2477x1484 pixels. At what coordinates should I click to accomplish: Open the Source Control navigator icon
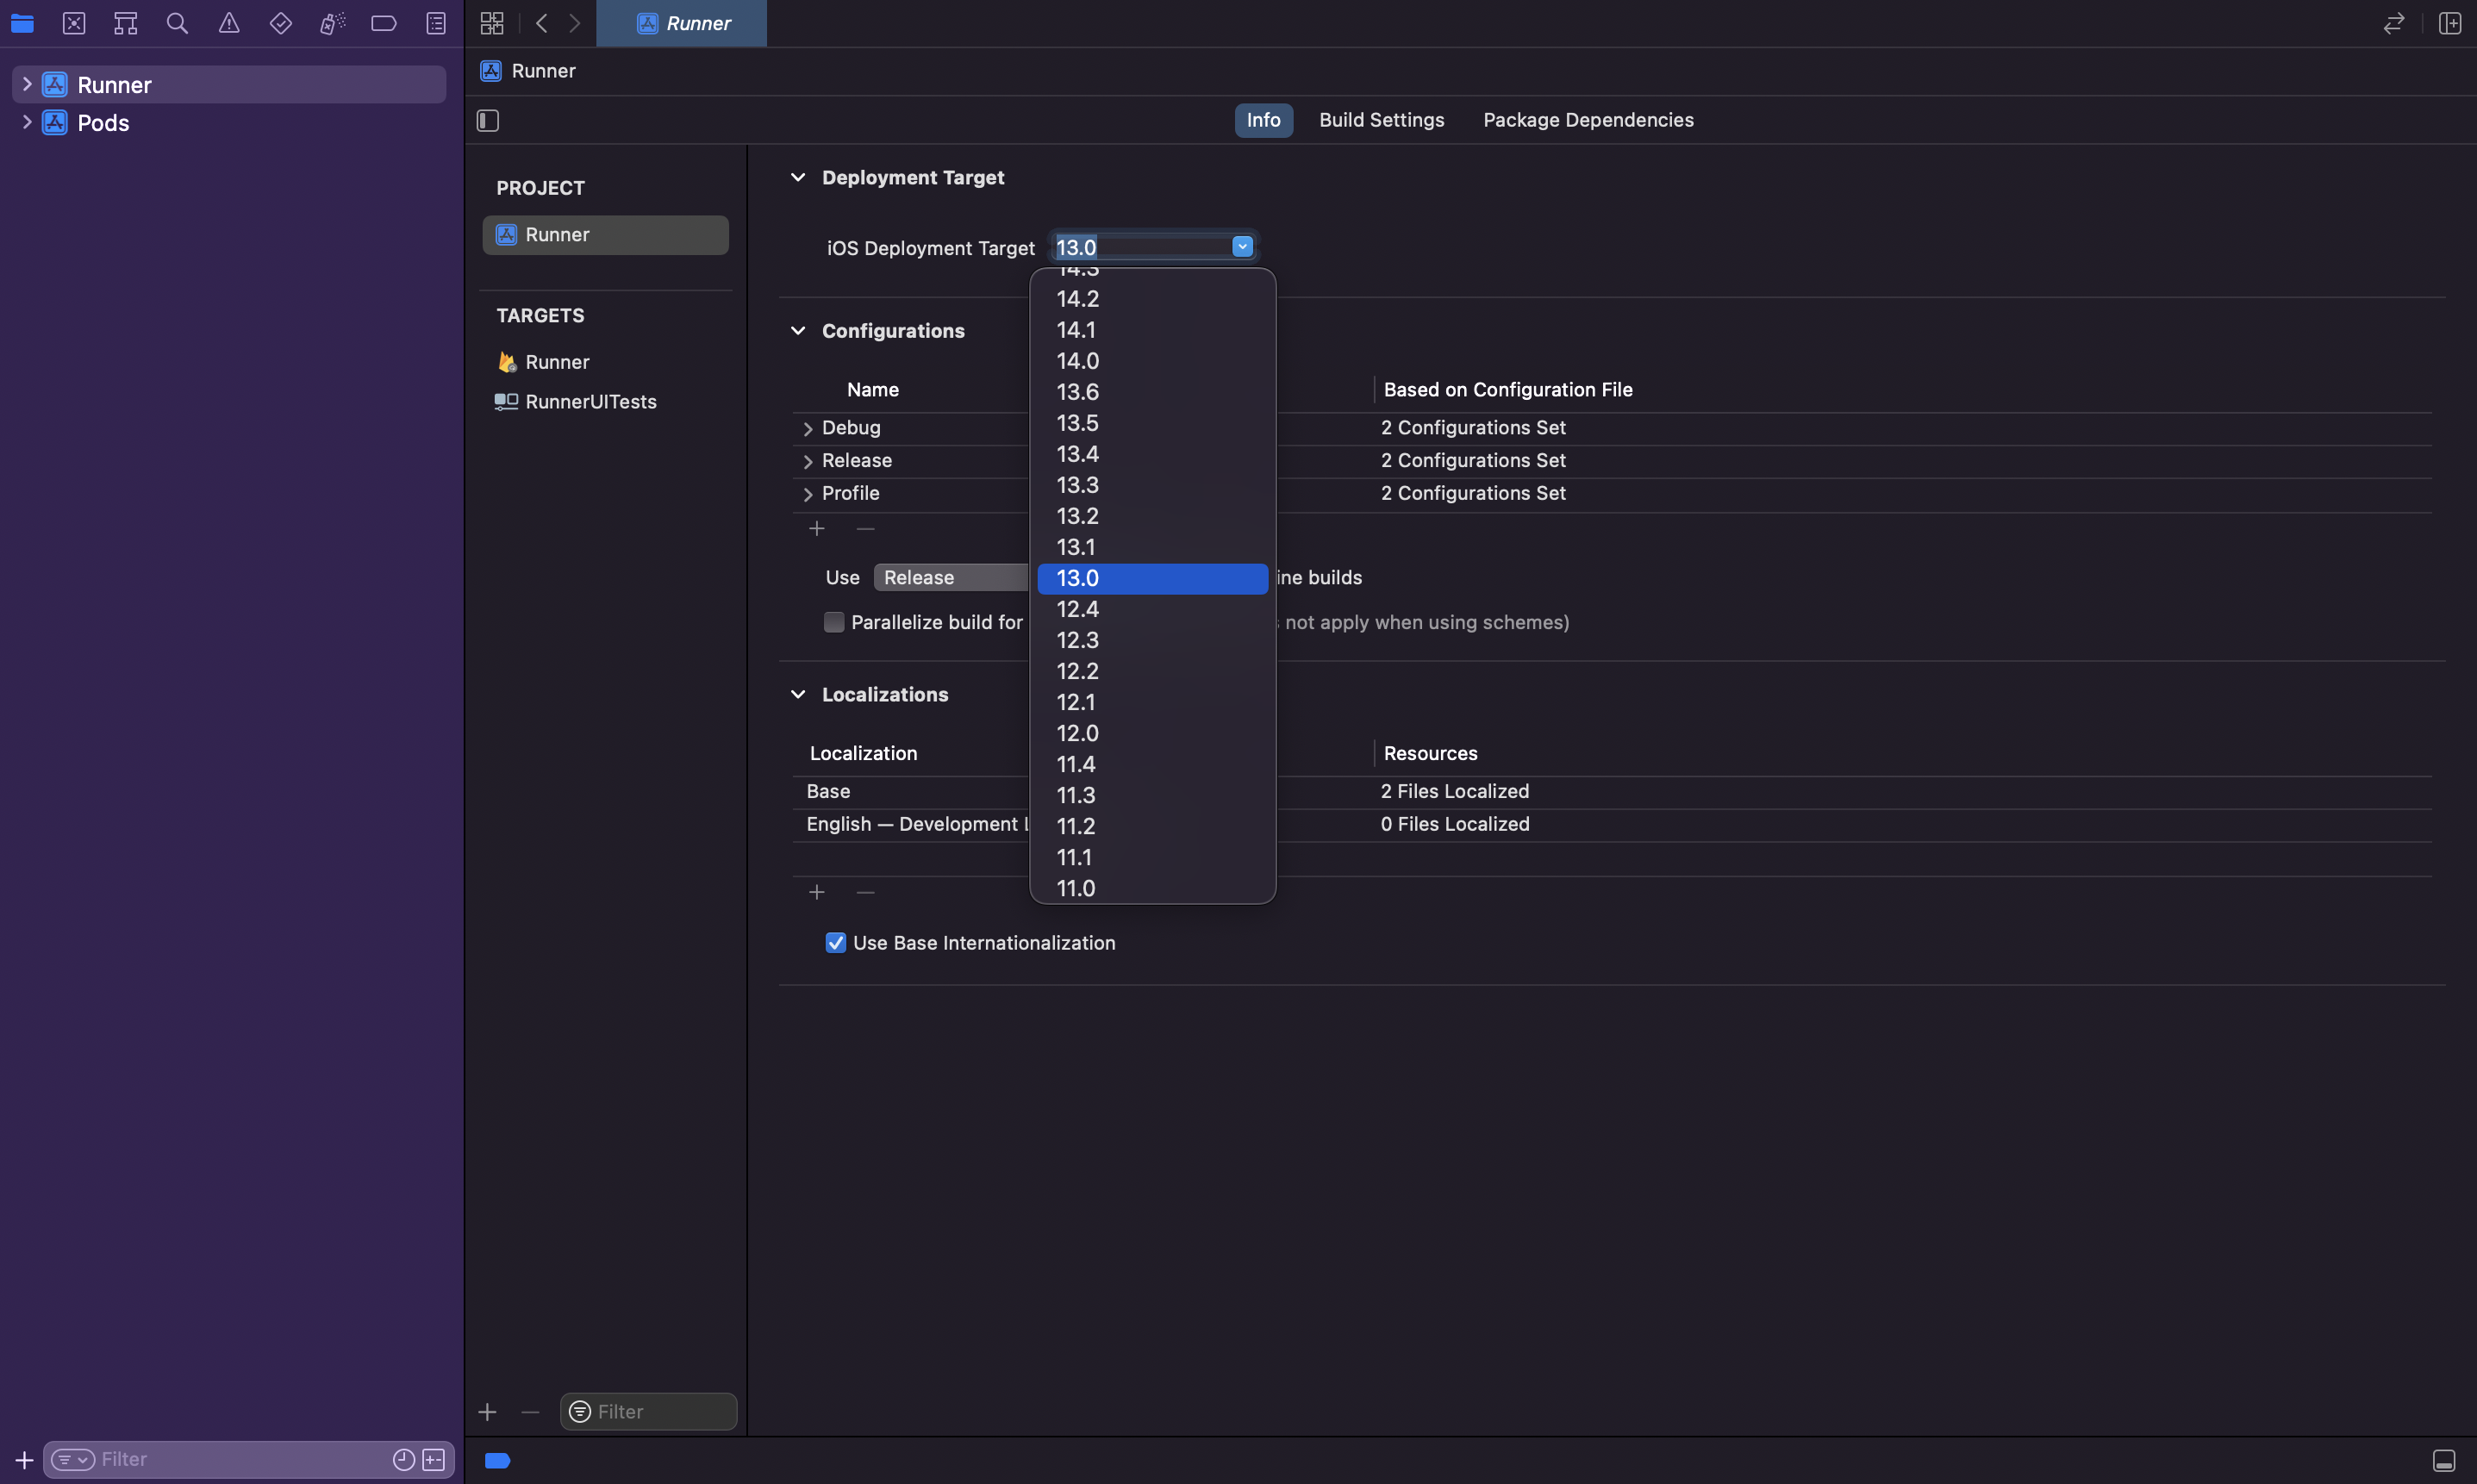[x=74, y=23]
